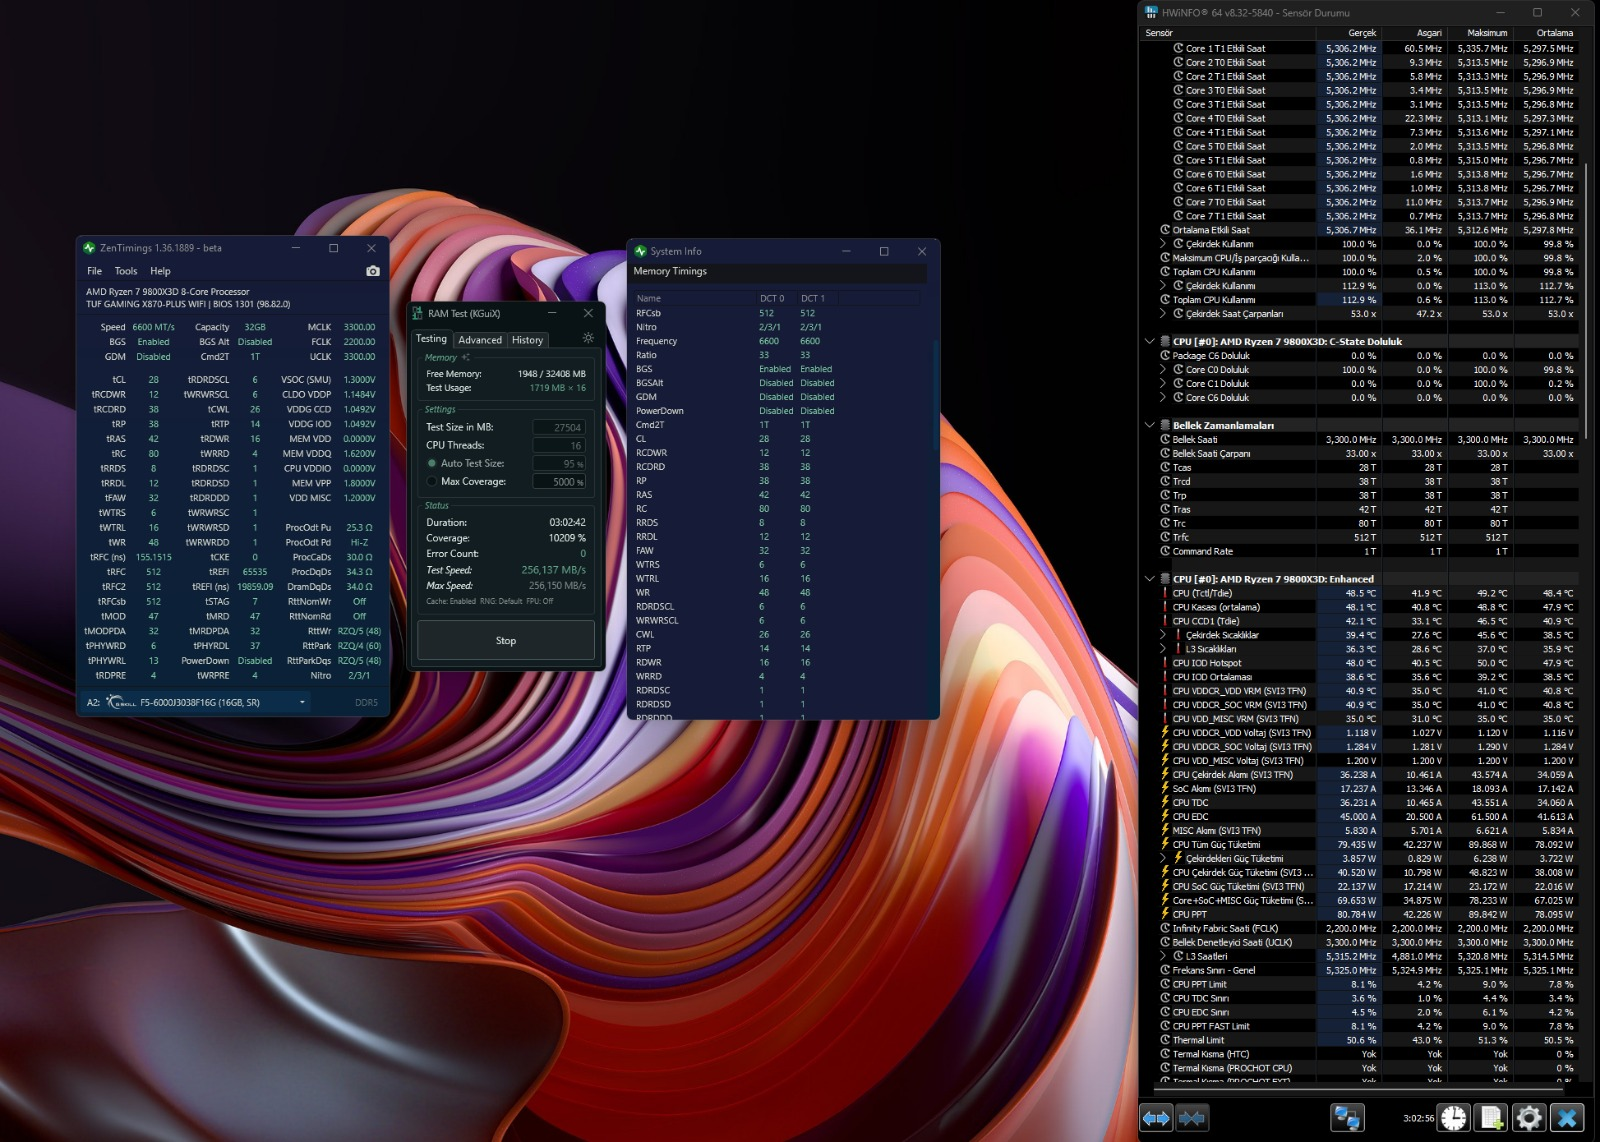This screenshot has width=1600, height=1142.
Task: Expand Çekirdek Saat Çarpanları row
Action: tap(1163, 313)
